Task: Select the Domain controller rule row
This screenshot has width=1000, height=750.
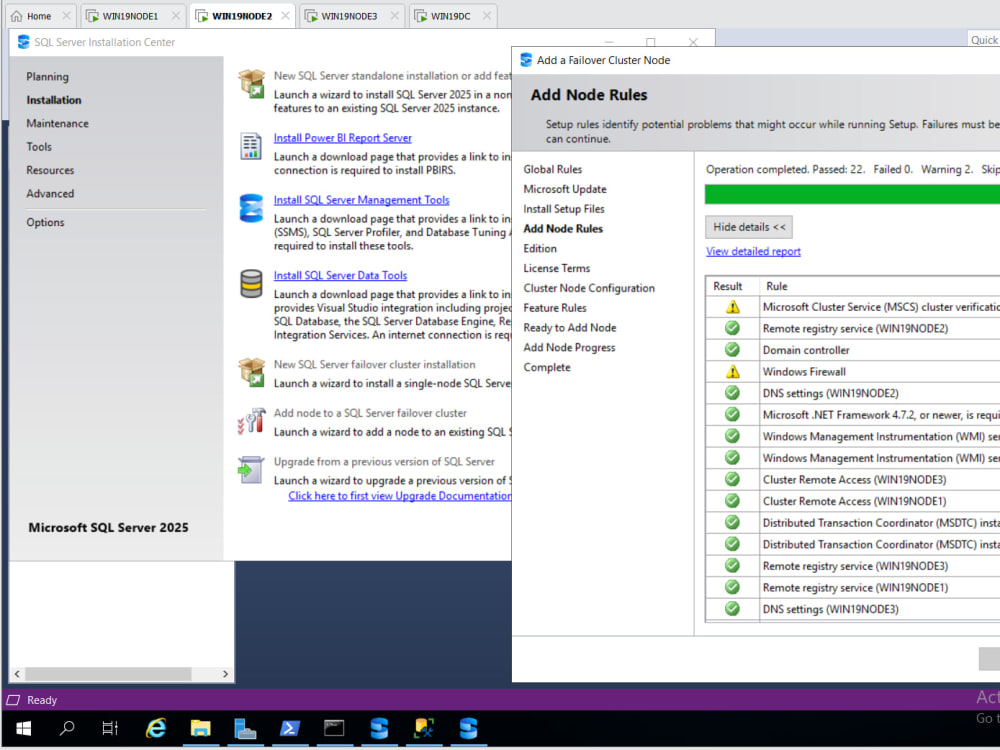Action: tap(853, 349)
